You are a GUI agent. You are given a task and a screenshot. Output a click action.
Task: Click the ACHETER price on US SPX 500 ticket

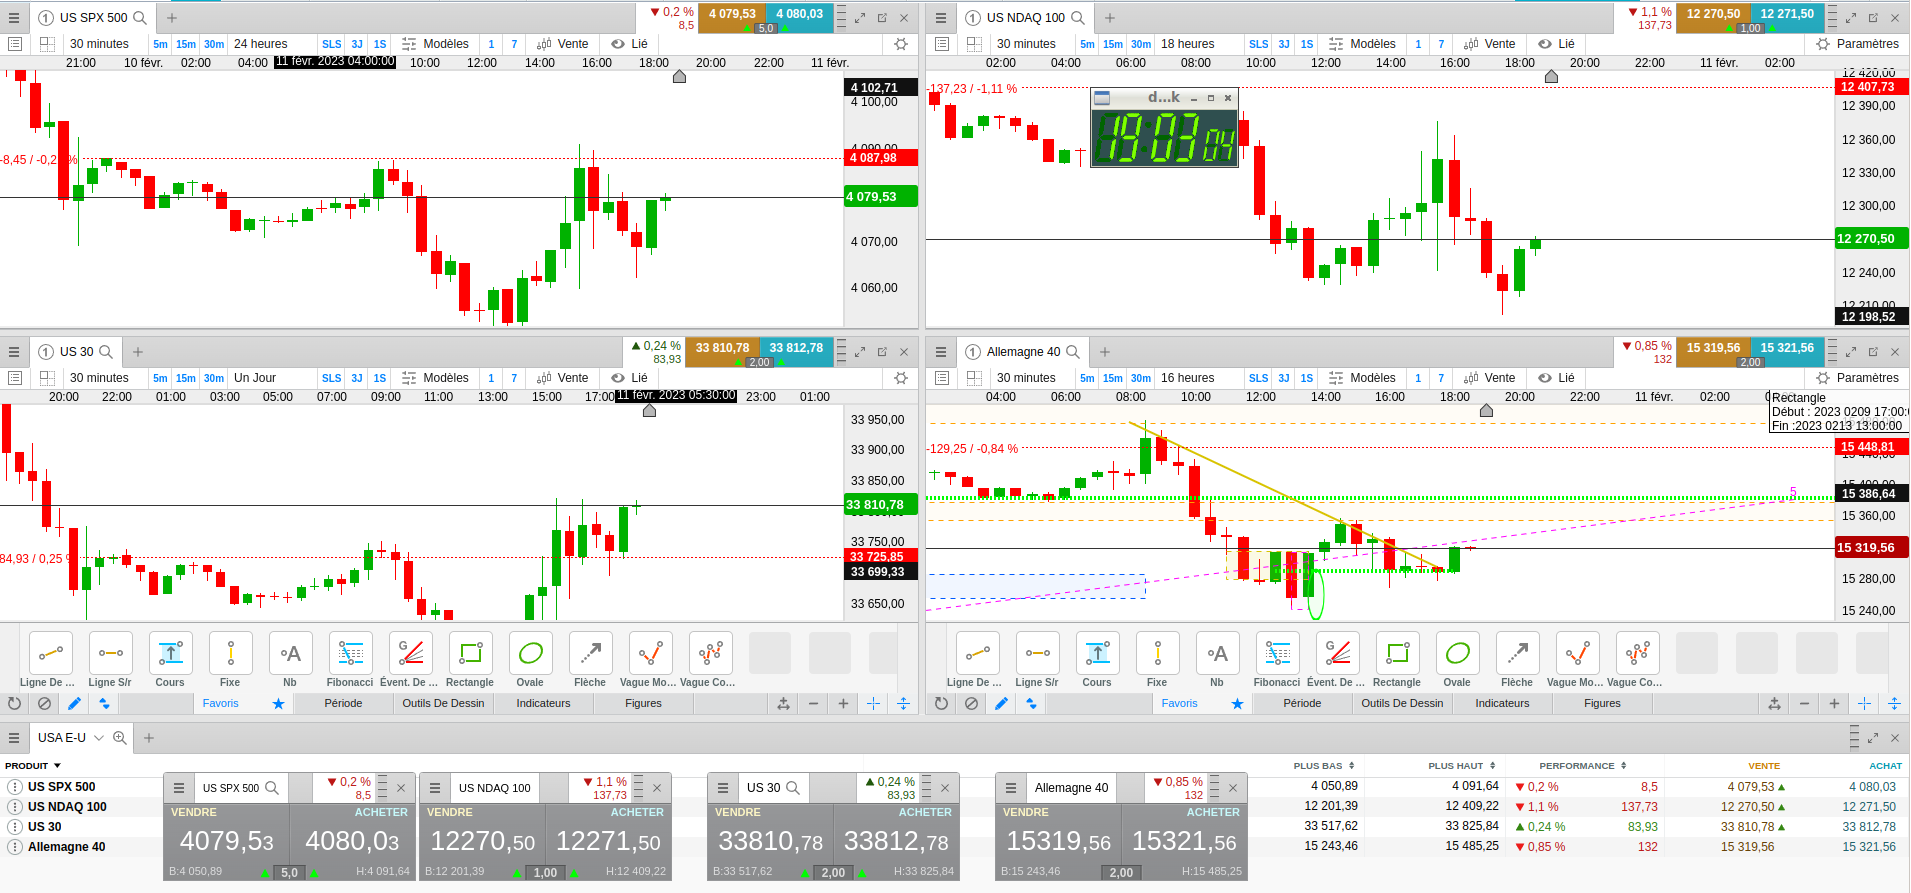click(x=352, y=841)
